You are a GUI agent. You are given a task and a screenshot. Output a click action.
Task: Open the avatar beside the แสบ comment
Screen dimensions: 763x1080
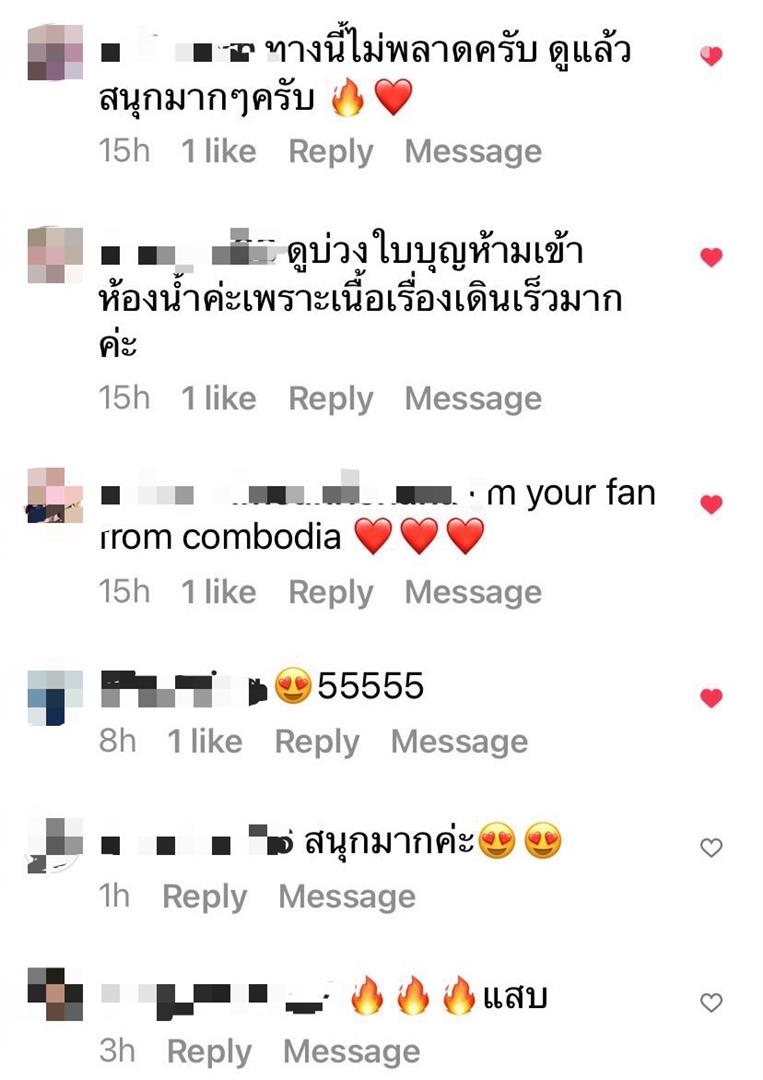[55, 994]
